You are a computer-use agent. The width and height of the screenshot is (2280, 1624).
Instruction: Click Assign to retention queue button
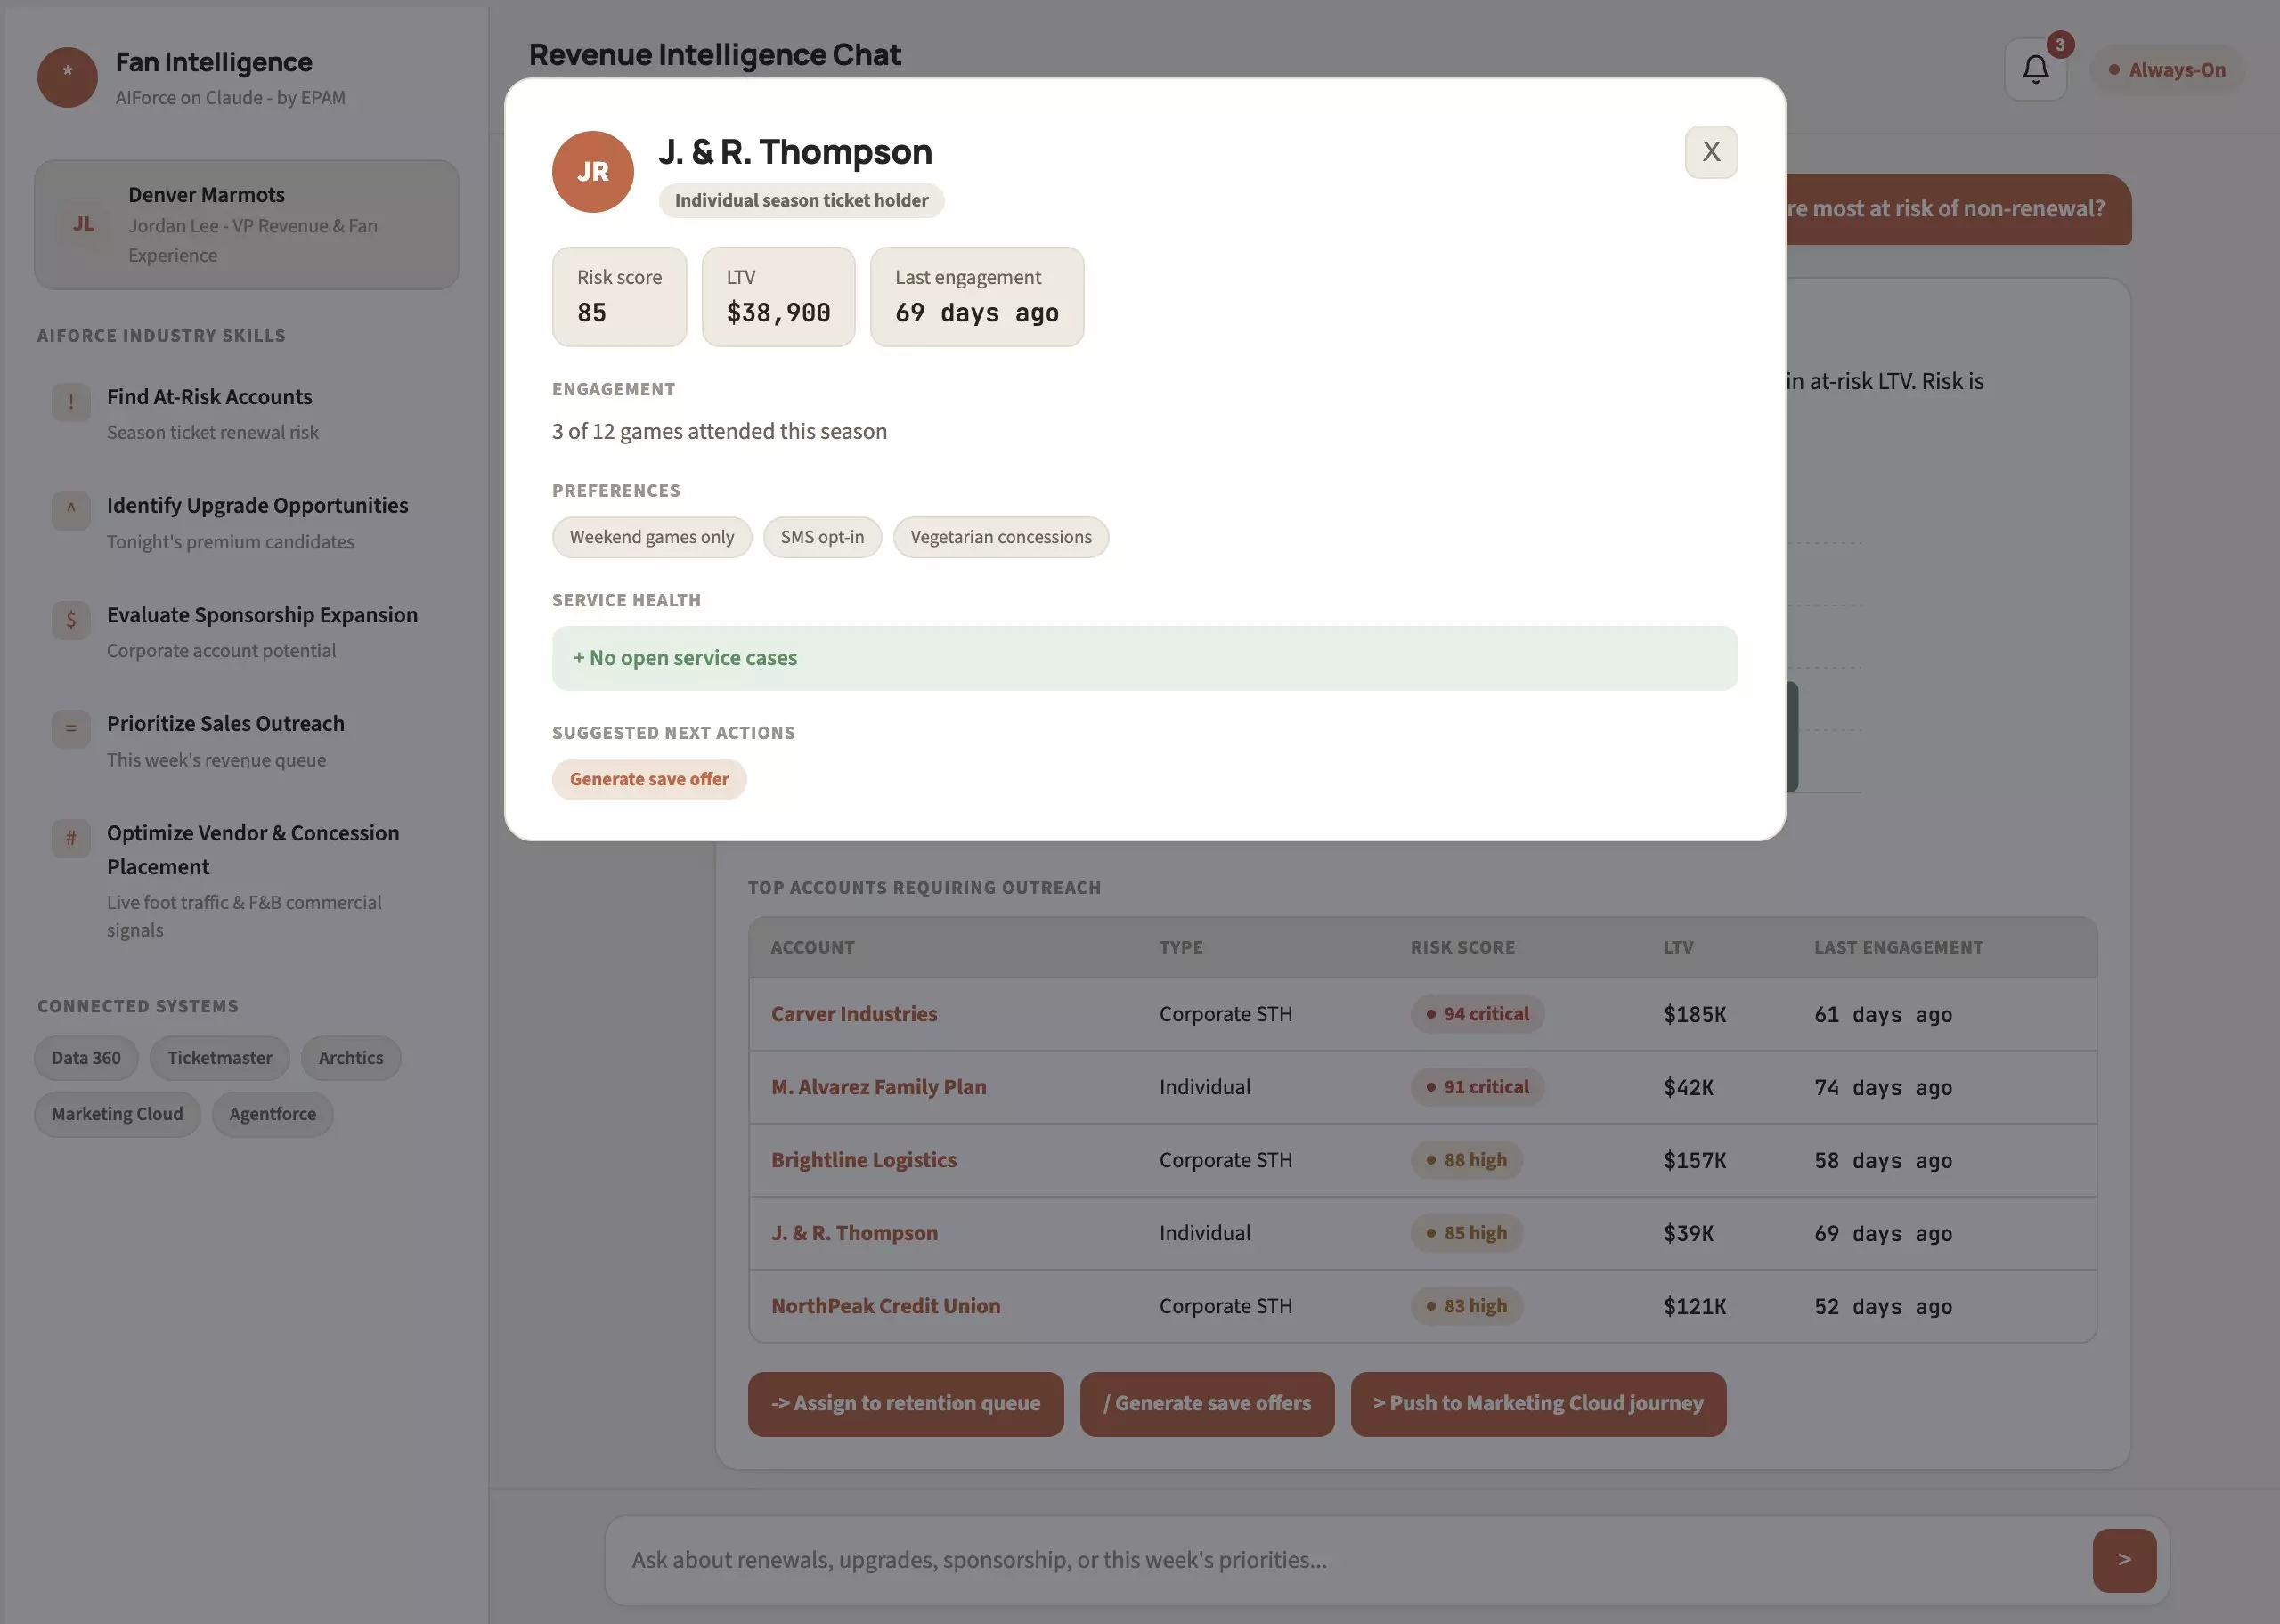point(906,1404)
